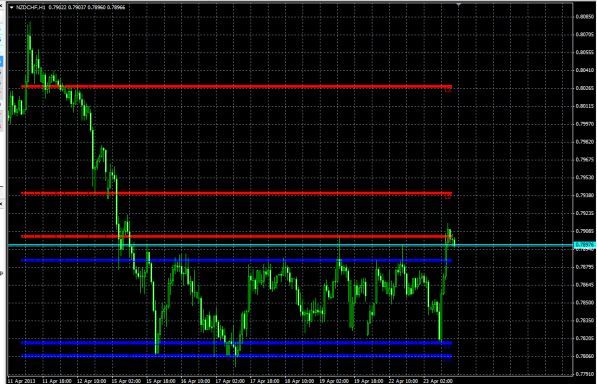Click the chart shift marker on top edge

458,5
